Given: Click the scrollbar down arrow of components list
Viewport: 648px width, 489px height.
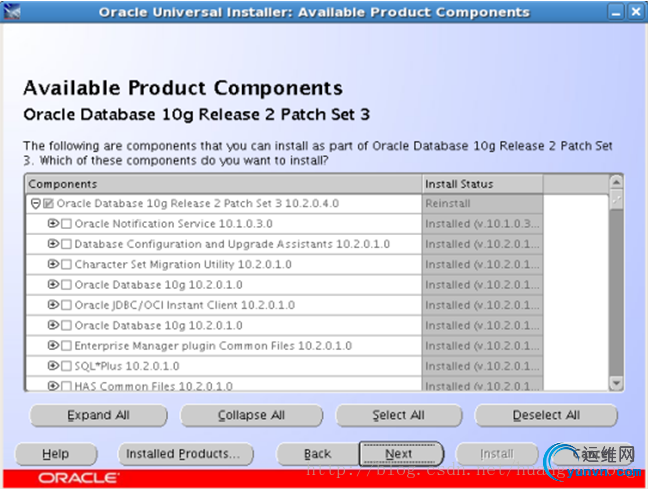Looking at the screenshot, I should (x=616, y=383).
